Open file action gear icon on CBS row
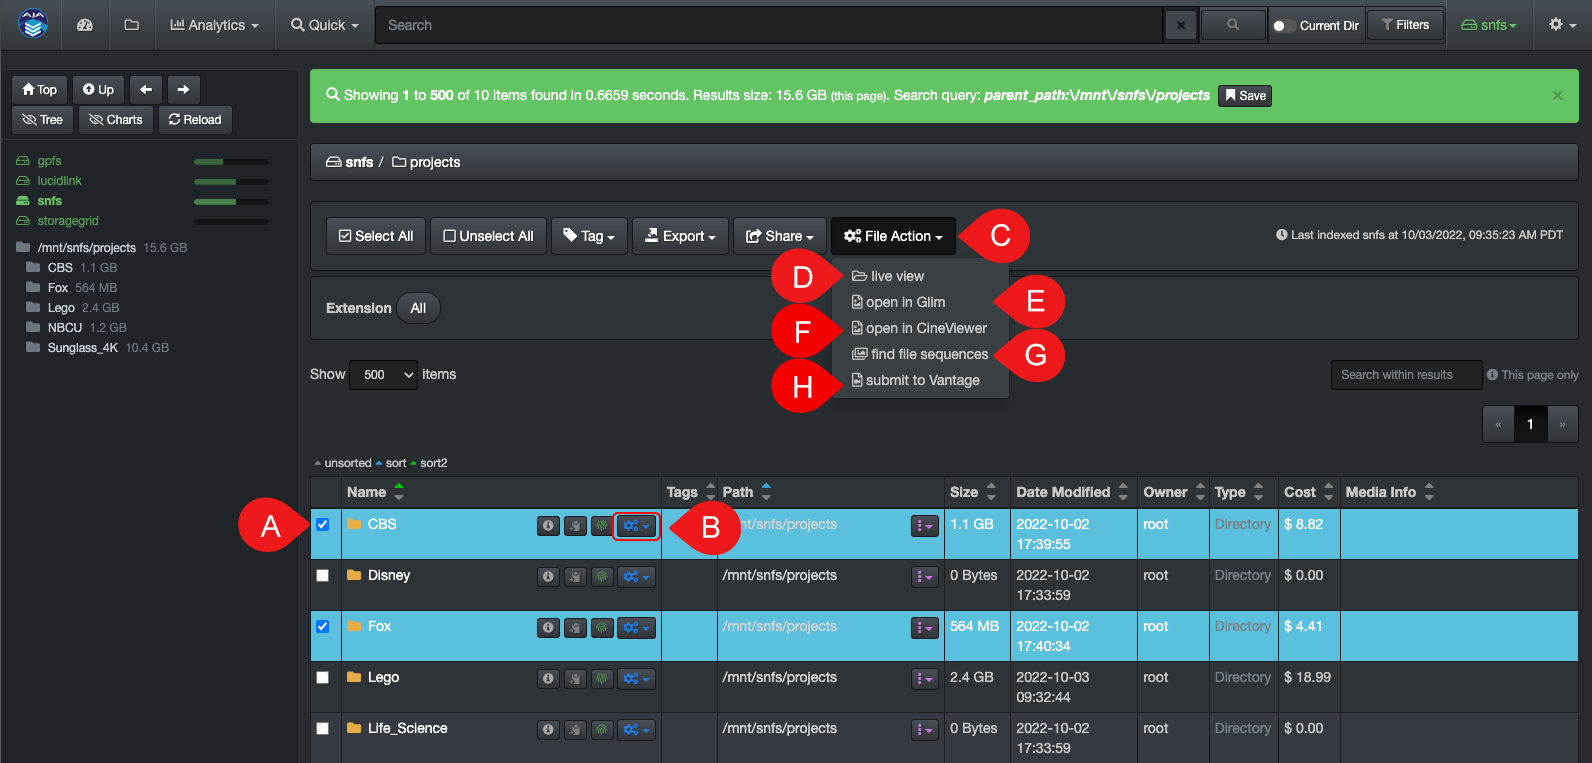The width and height of the screenshot is (1592, 763). (x=636, y=526)
